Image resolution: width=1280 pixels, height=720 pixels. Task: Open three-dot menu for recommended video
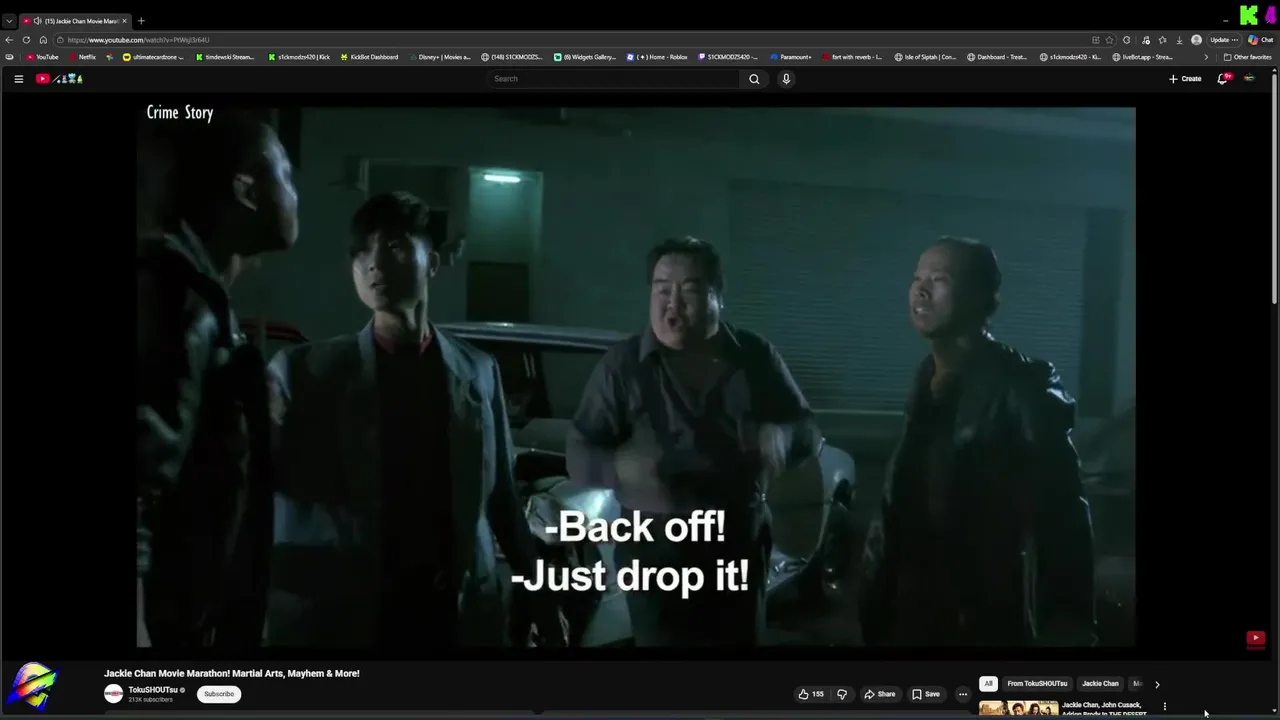click(x=1164, y=707)
